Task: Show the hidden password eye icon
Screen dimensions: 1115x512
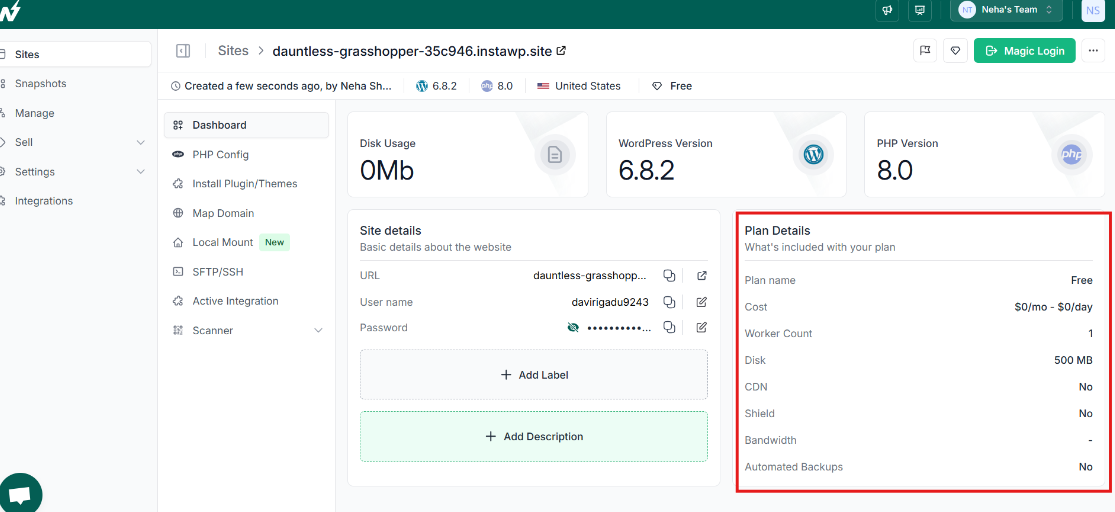Action: (573, 327)
